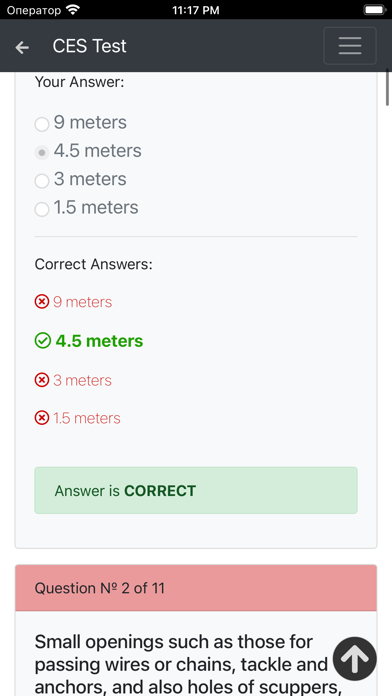Tap the back arrow in the header
This screenshot has width=392, height=696.
22,47
